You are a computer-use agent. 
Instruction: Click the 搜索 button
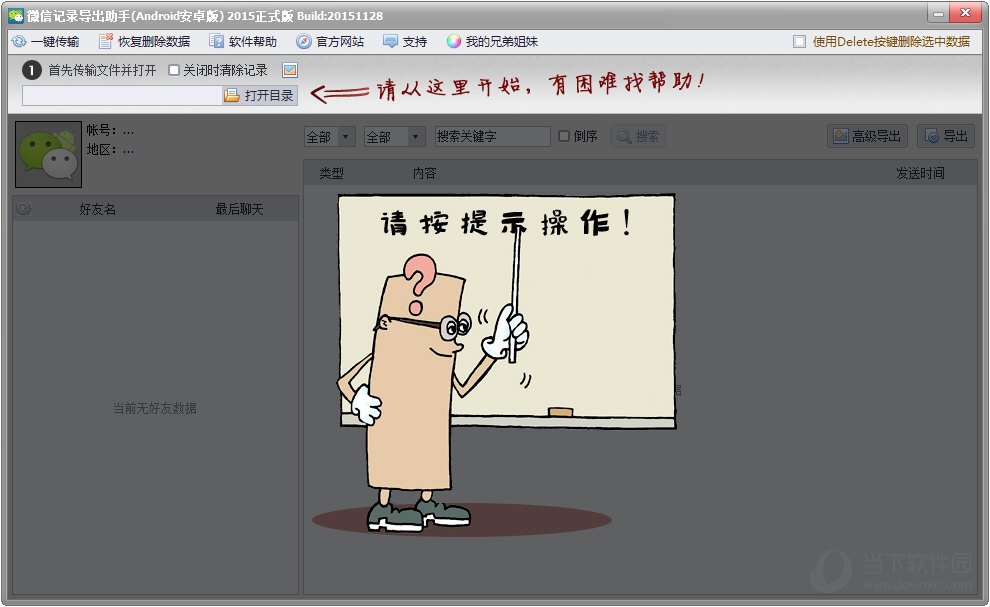click(x=638, y=136)
